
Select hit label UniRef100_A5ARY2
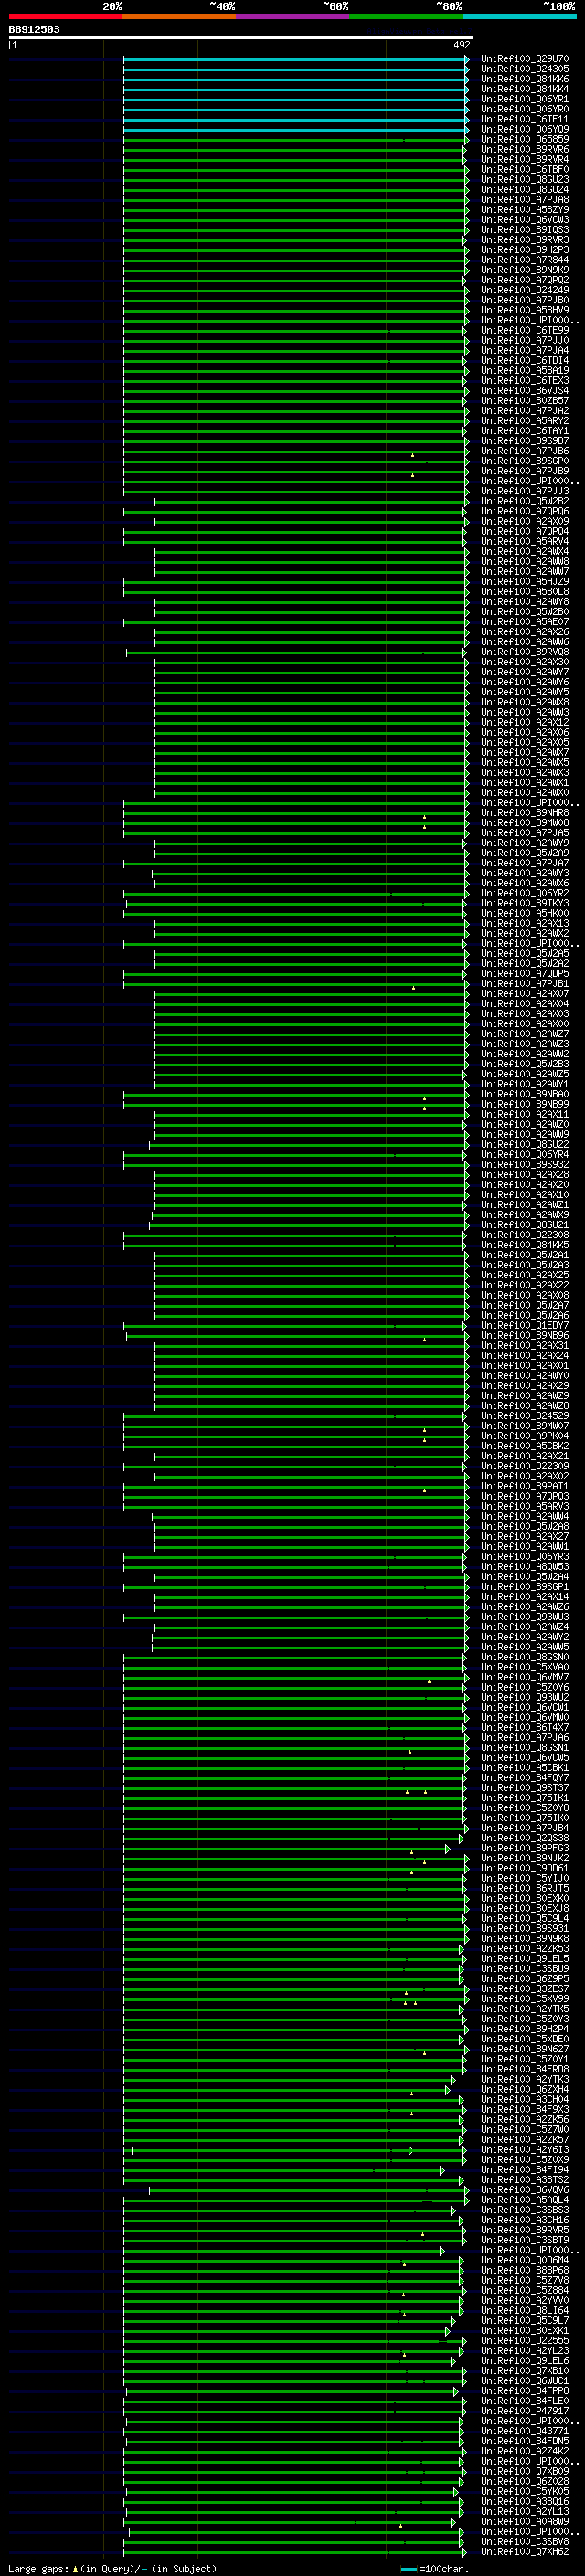click(524, 420)
